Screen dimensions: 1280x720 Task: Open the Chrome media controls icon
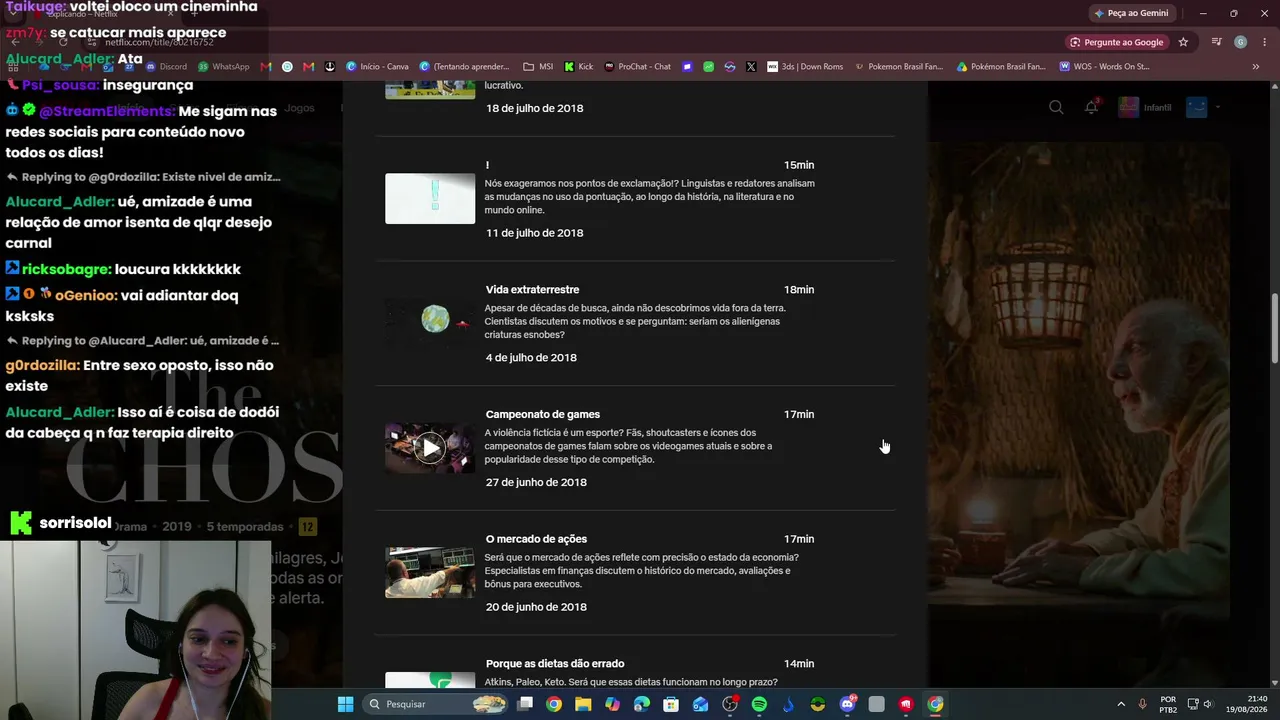[x=1216, y=42]
